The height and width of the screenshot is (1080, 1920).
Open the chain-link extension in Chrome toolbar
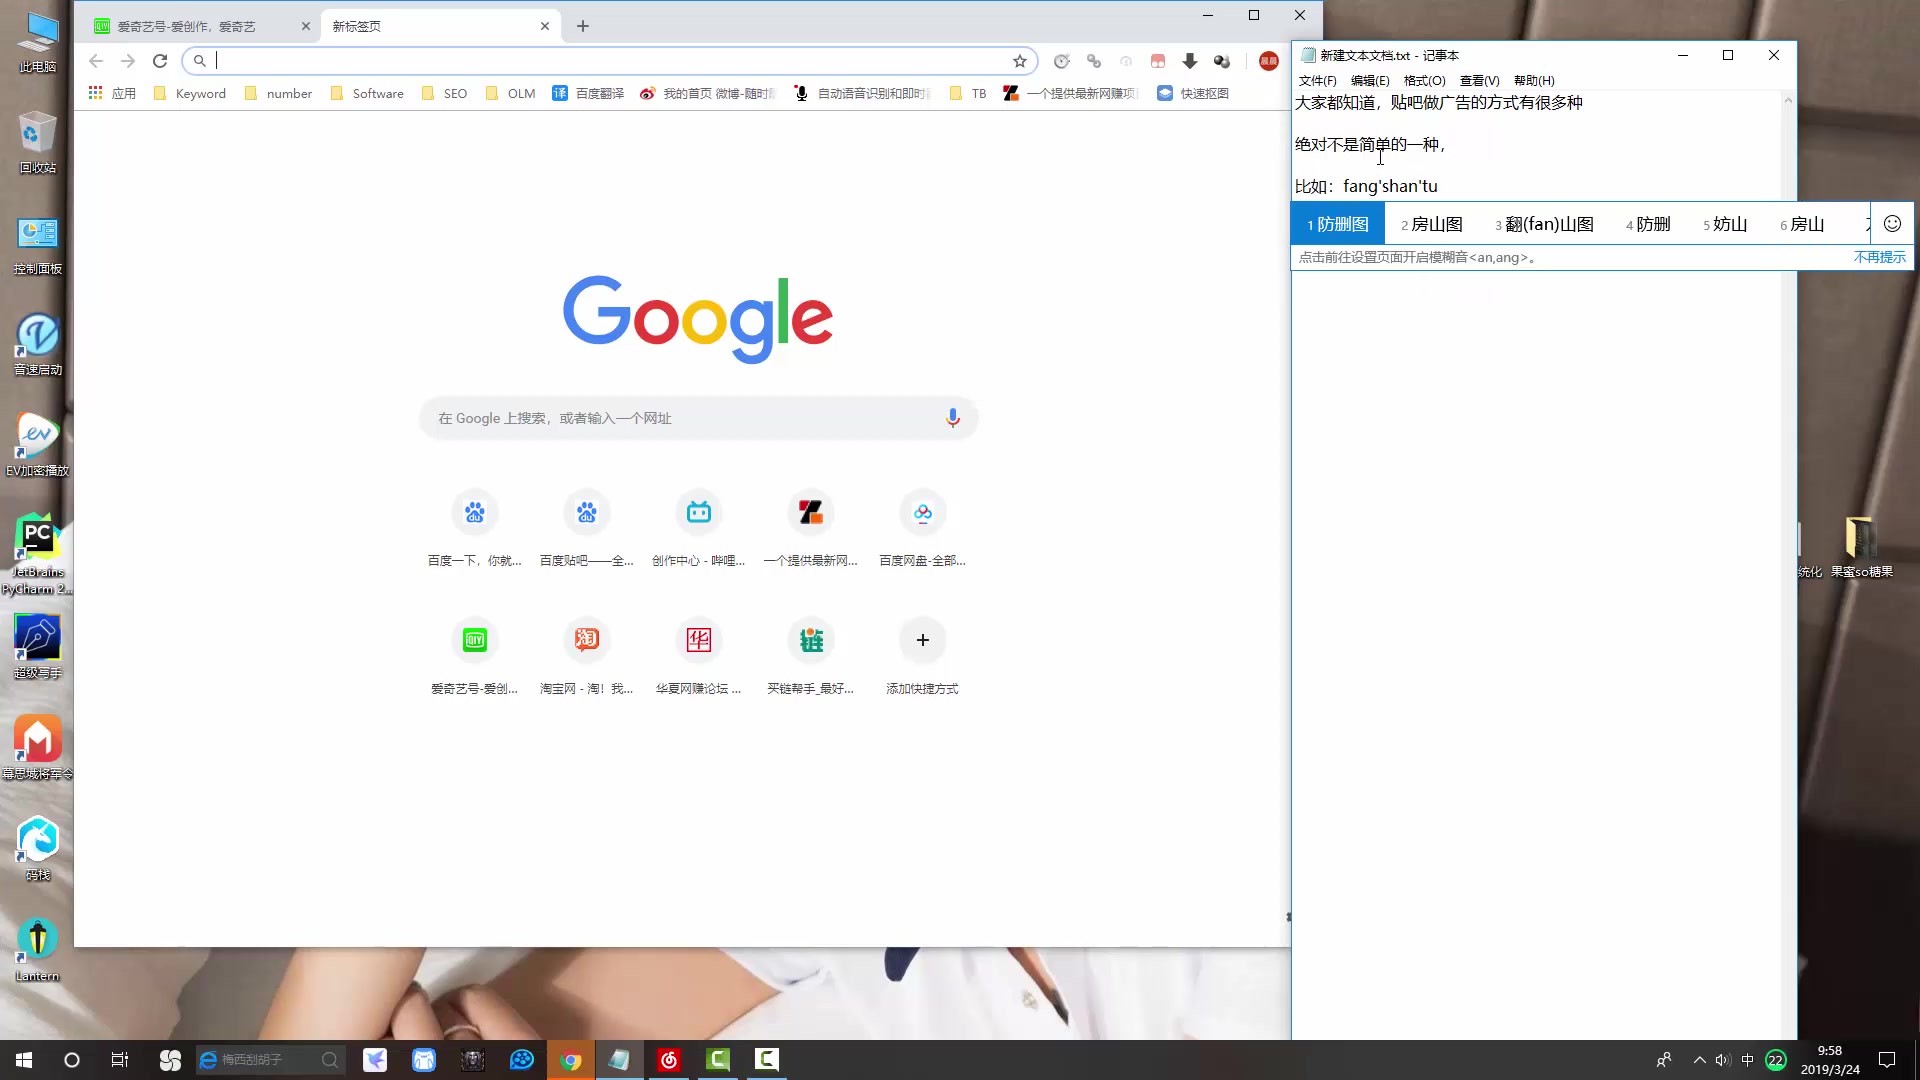click(x=1094, y=61)
